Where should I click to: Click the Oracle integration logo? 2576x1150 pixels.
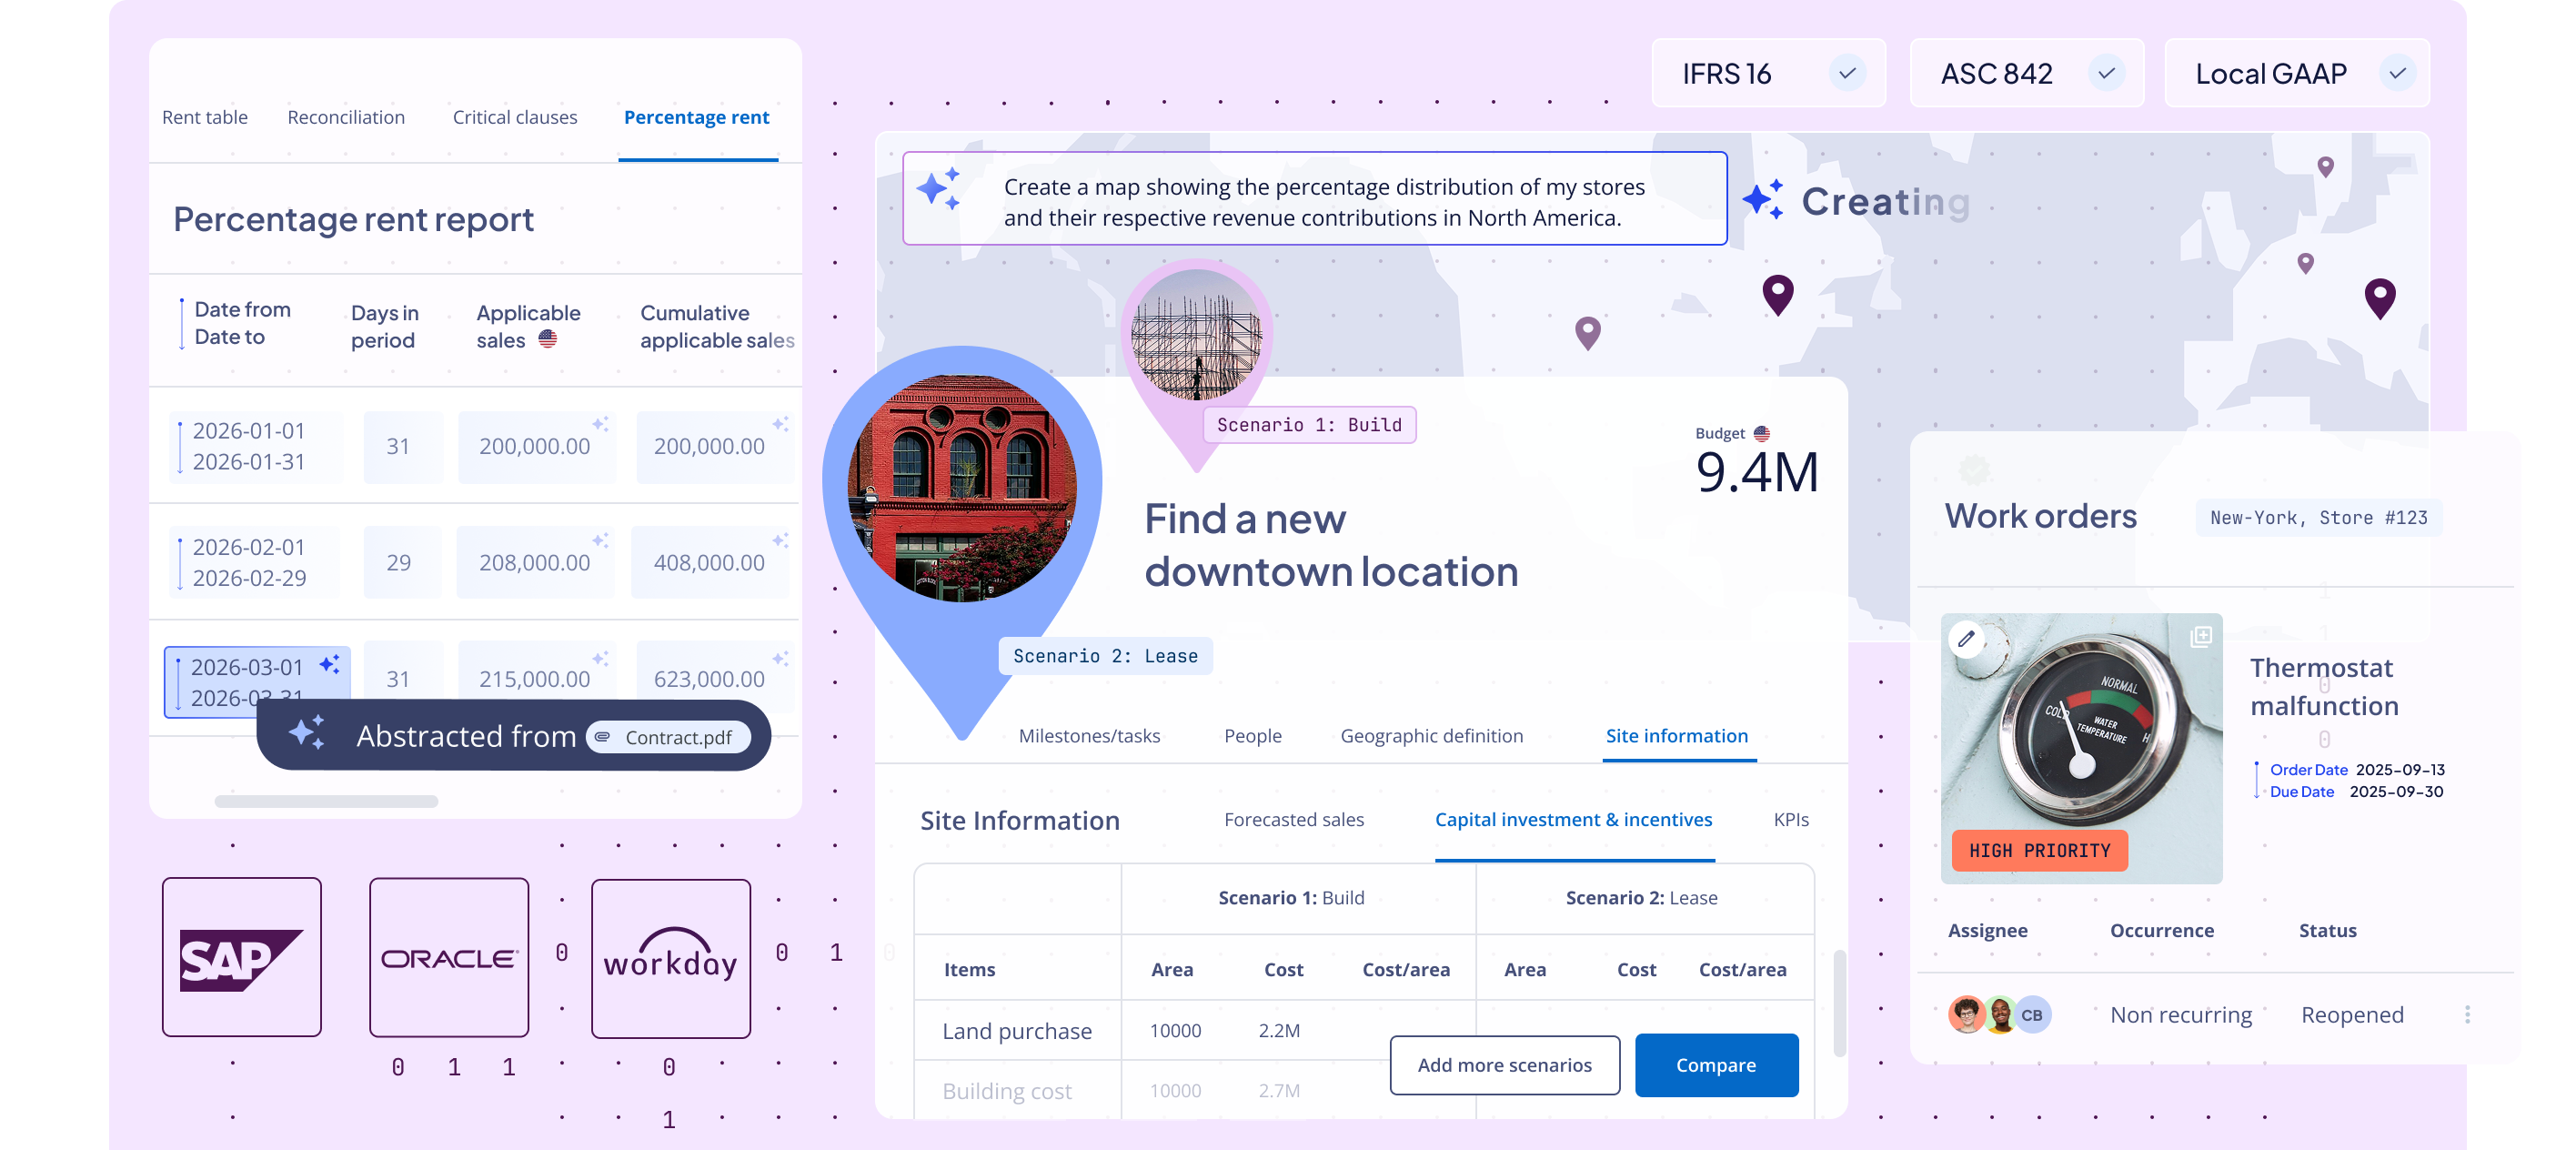(x=449, y=957)
